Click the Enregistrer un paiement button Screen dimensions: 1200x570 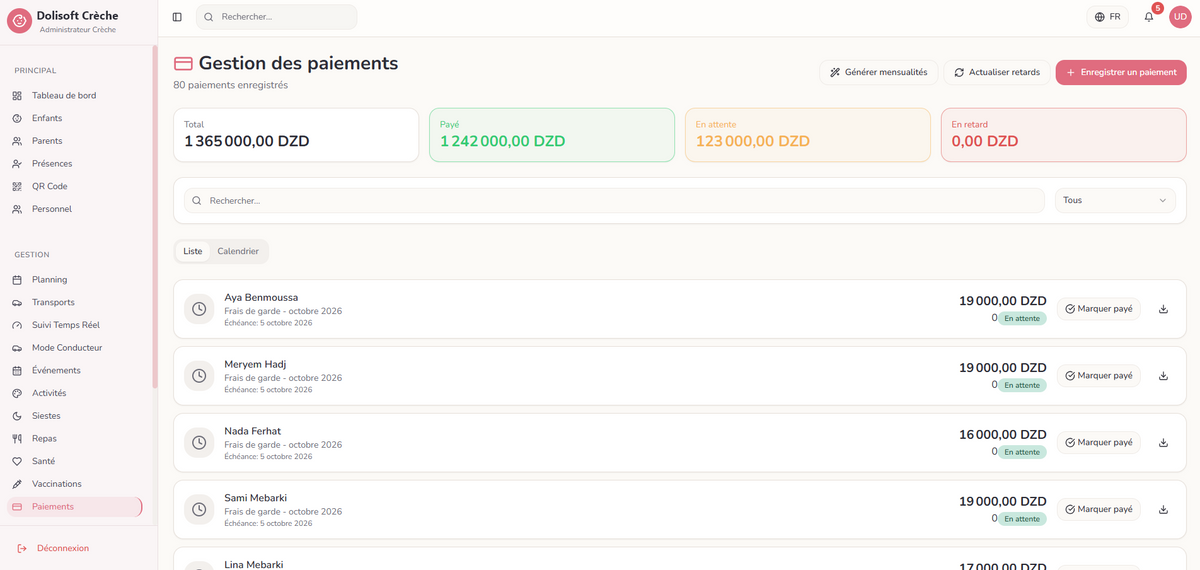coord(1121,72)
